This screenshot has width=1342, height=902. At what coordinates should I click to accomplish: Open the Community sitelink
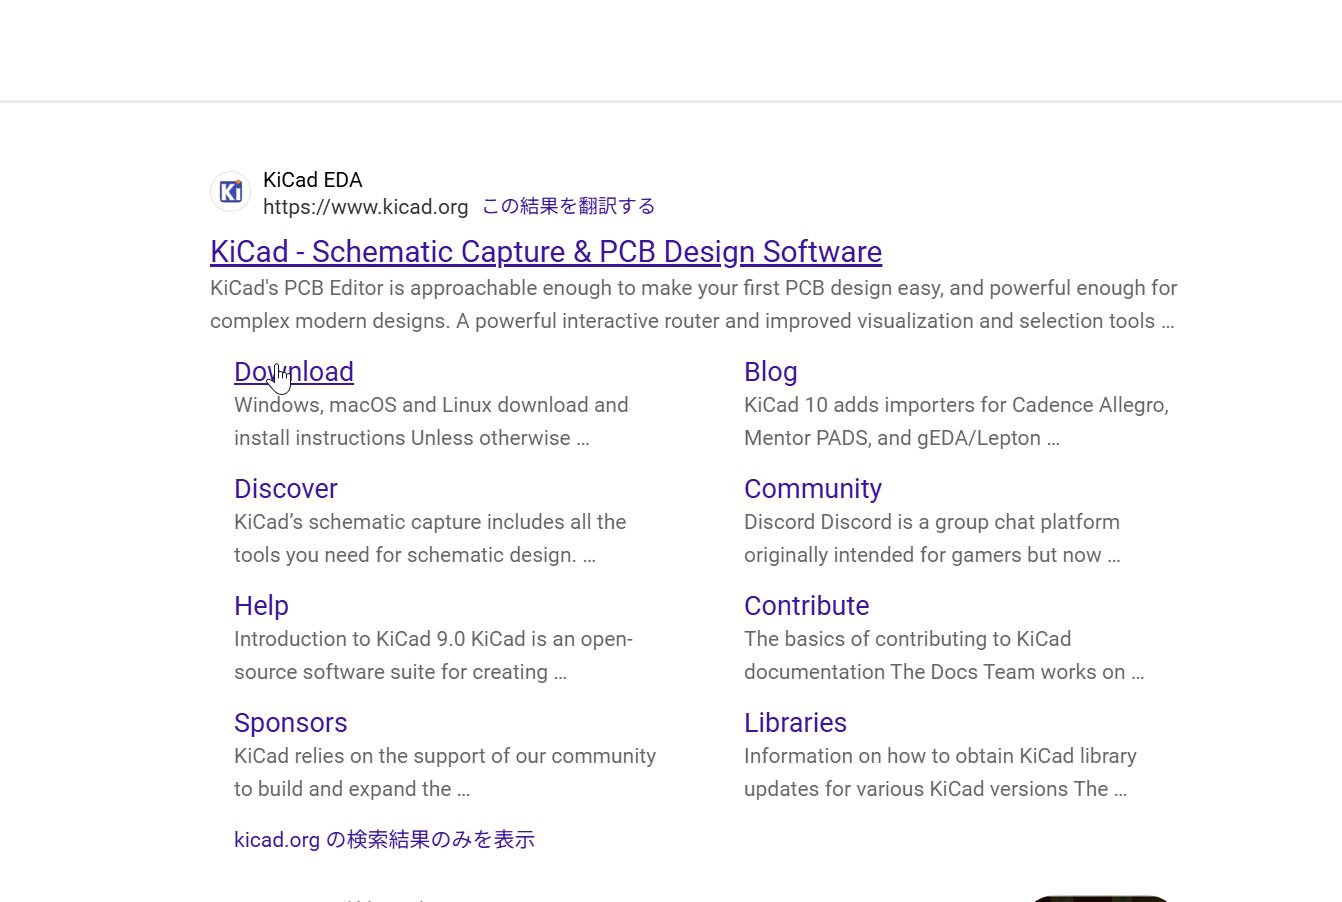[x=812, y=488]
